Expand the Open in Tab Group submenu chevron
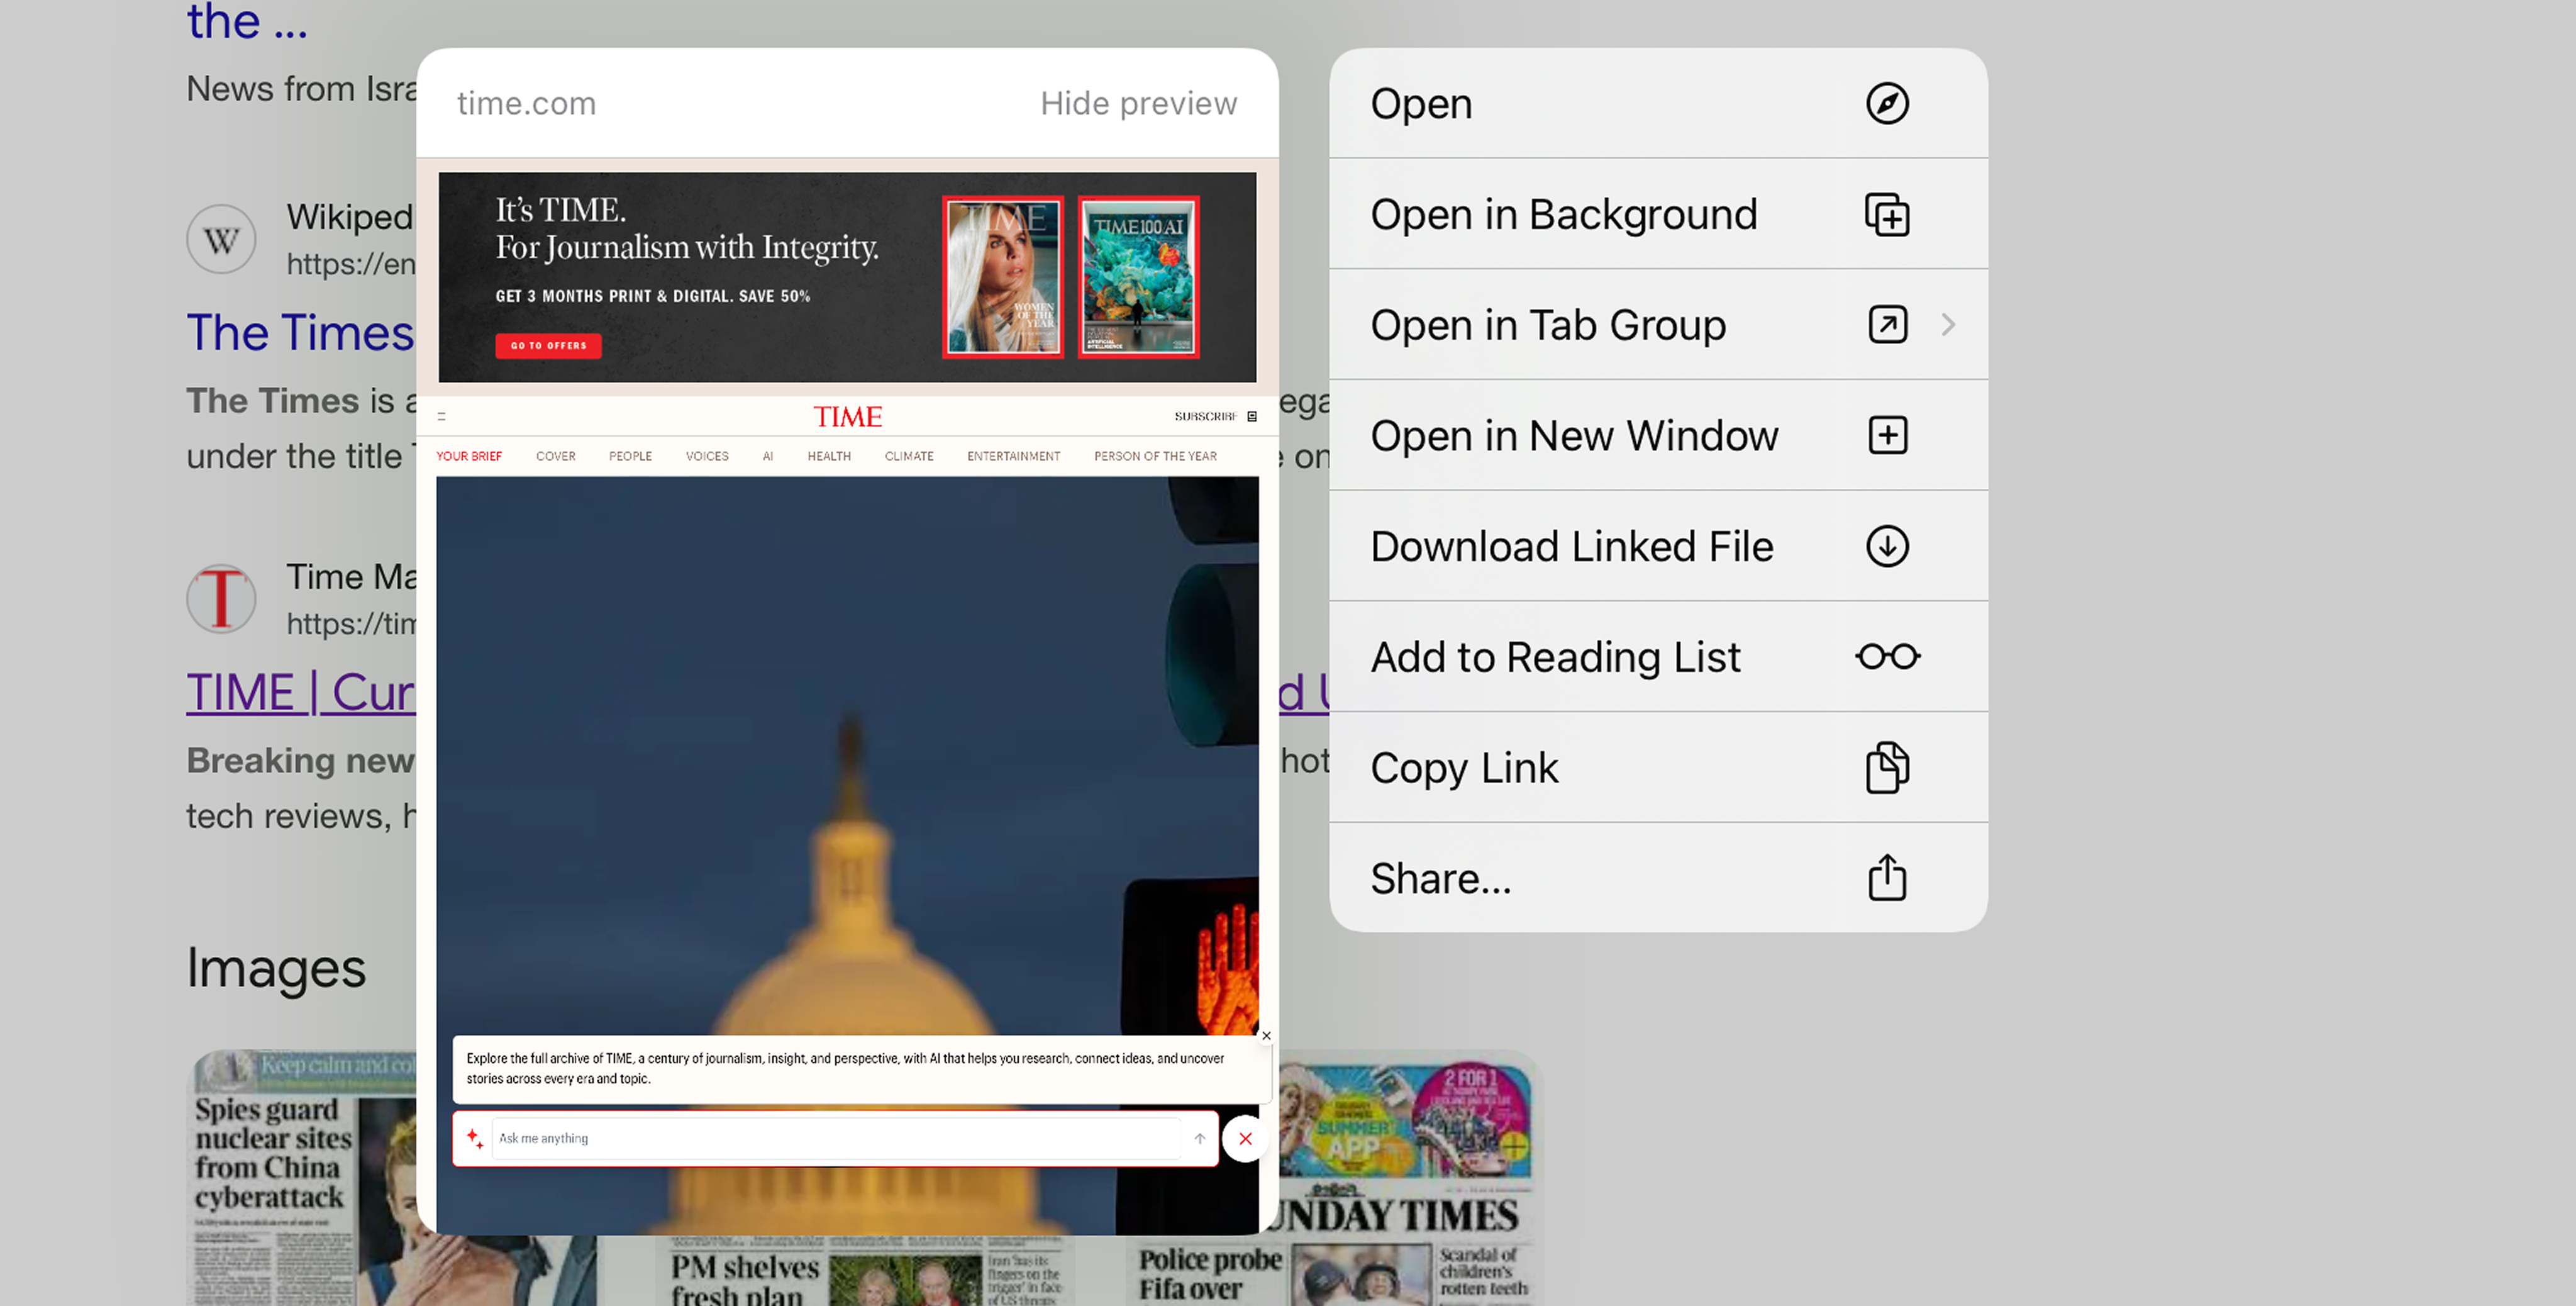The image size is (2576, 1306). coord(1947,325)
